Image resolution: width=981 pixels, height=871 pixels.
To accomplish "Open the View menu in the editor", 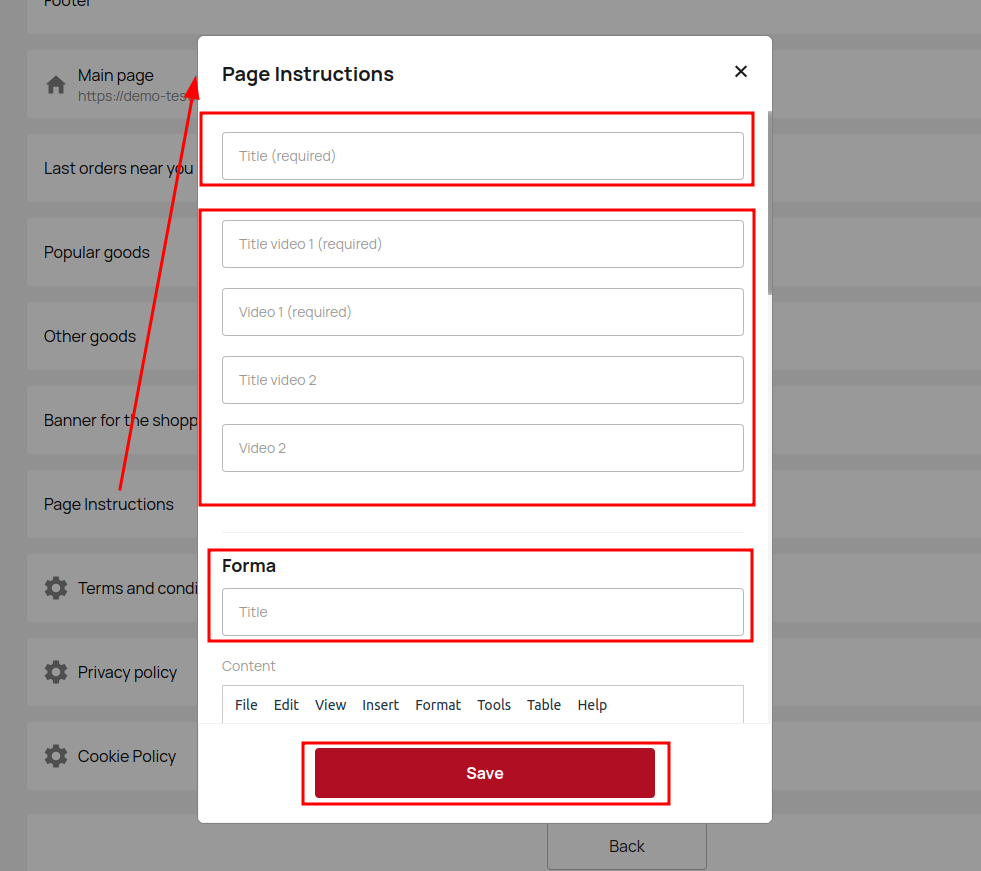I will click(x=330, y=705).
